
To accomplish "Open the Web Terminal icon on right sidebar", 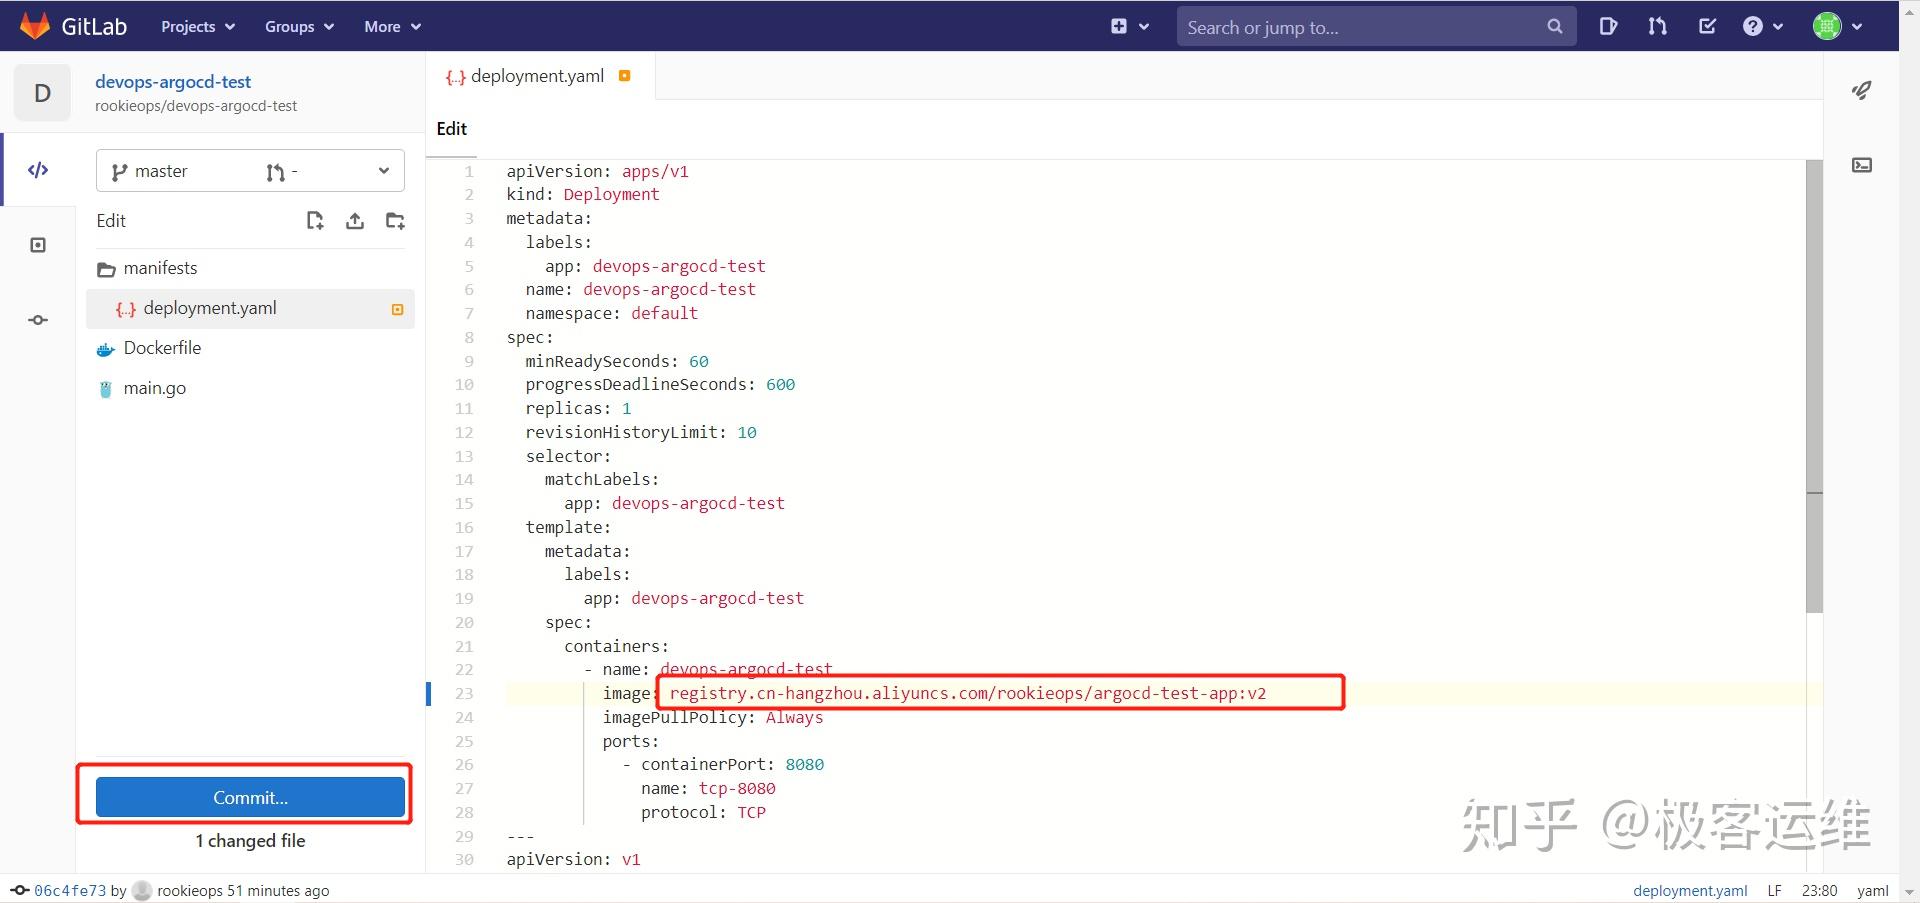I will click(1861, 165).
